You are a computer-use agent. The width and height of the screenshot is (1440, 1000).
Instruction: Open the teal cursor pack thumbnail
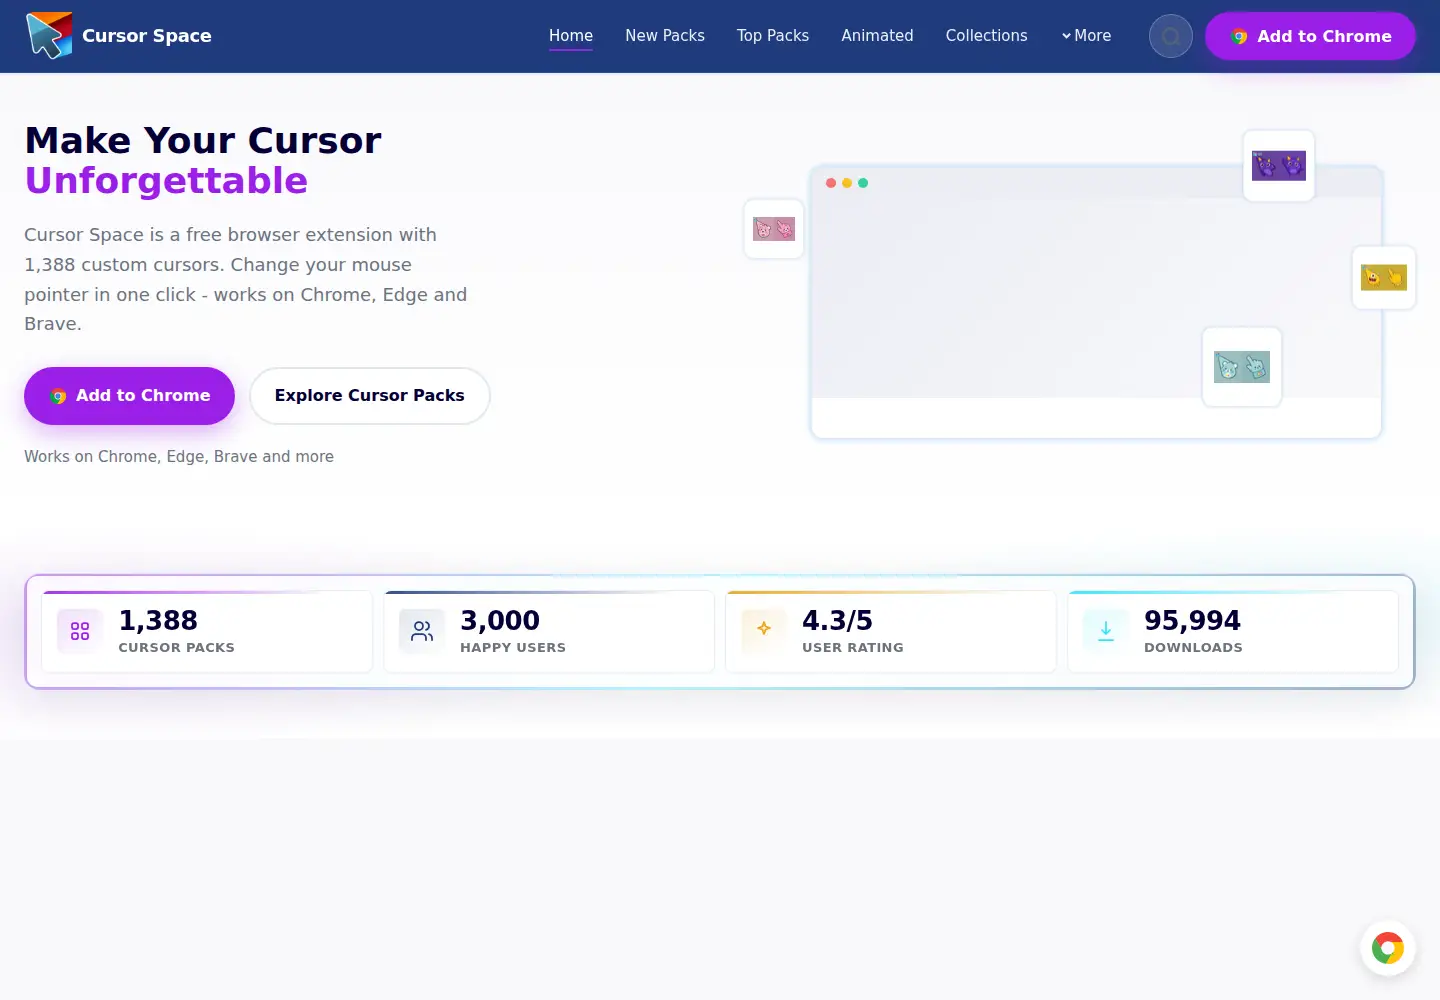[1242, 367]
